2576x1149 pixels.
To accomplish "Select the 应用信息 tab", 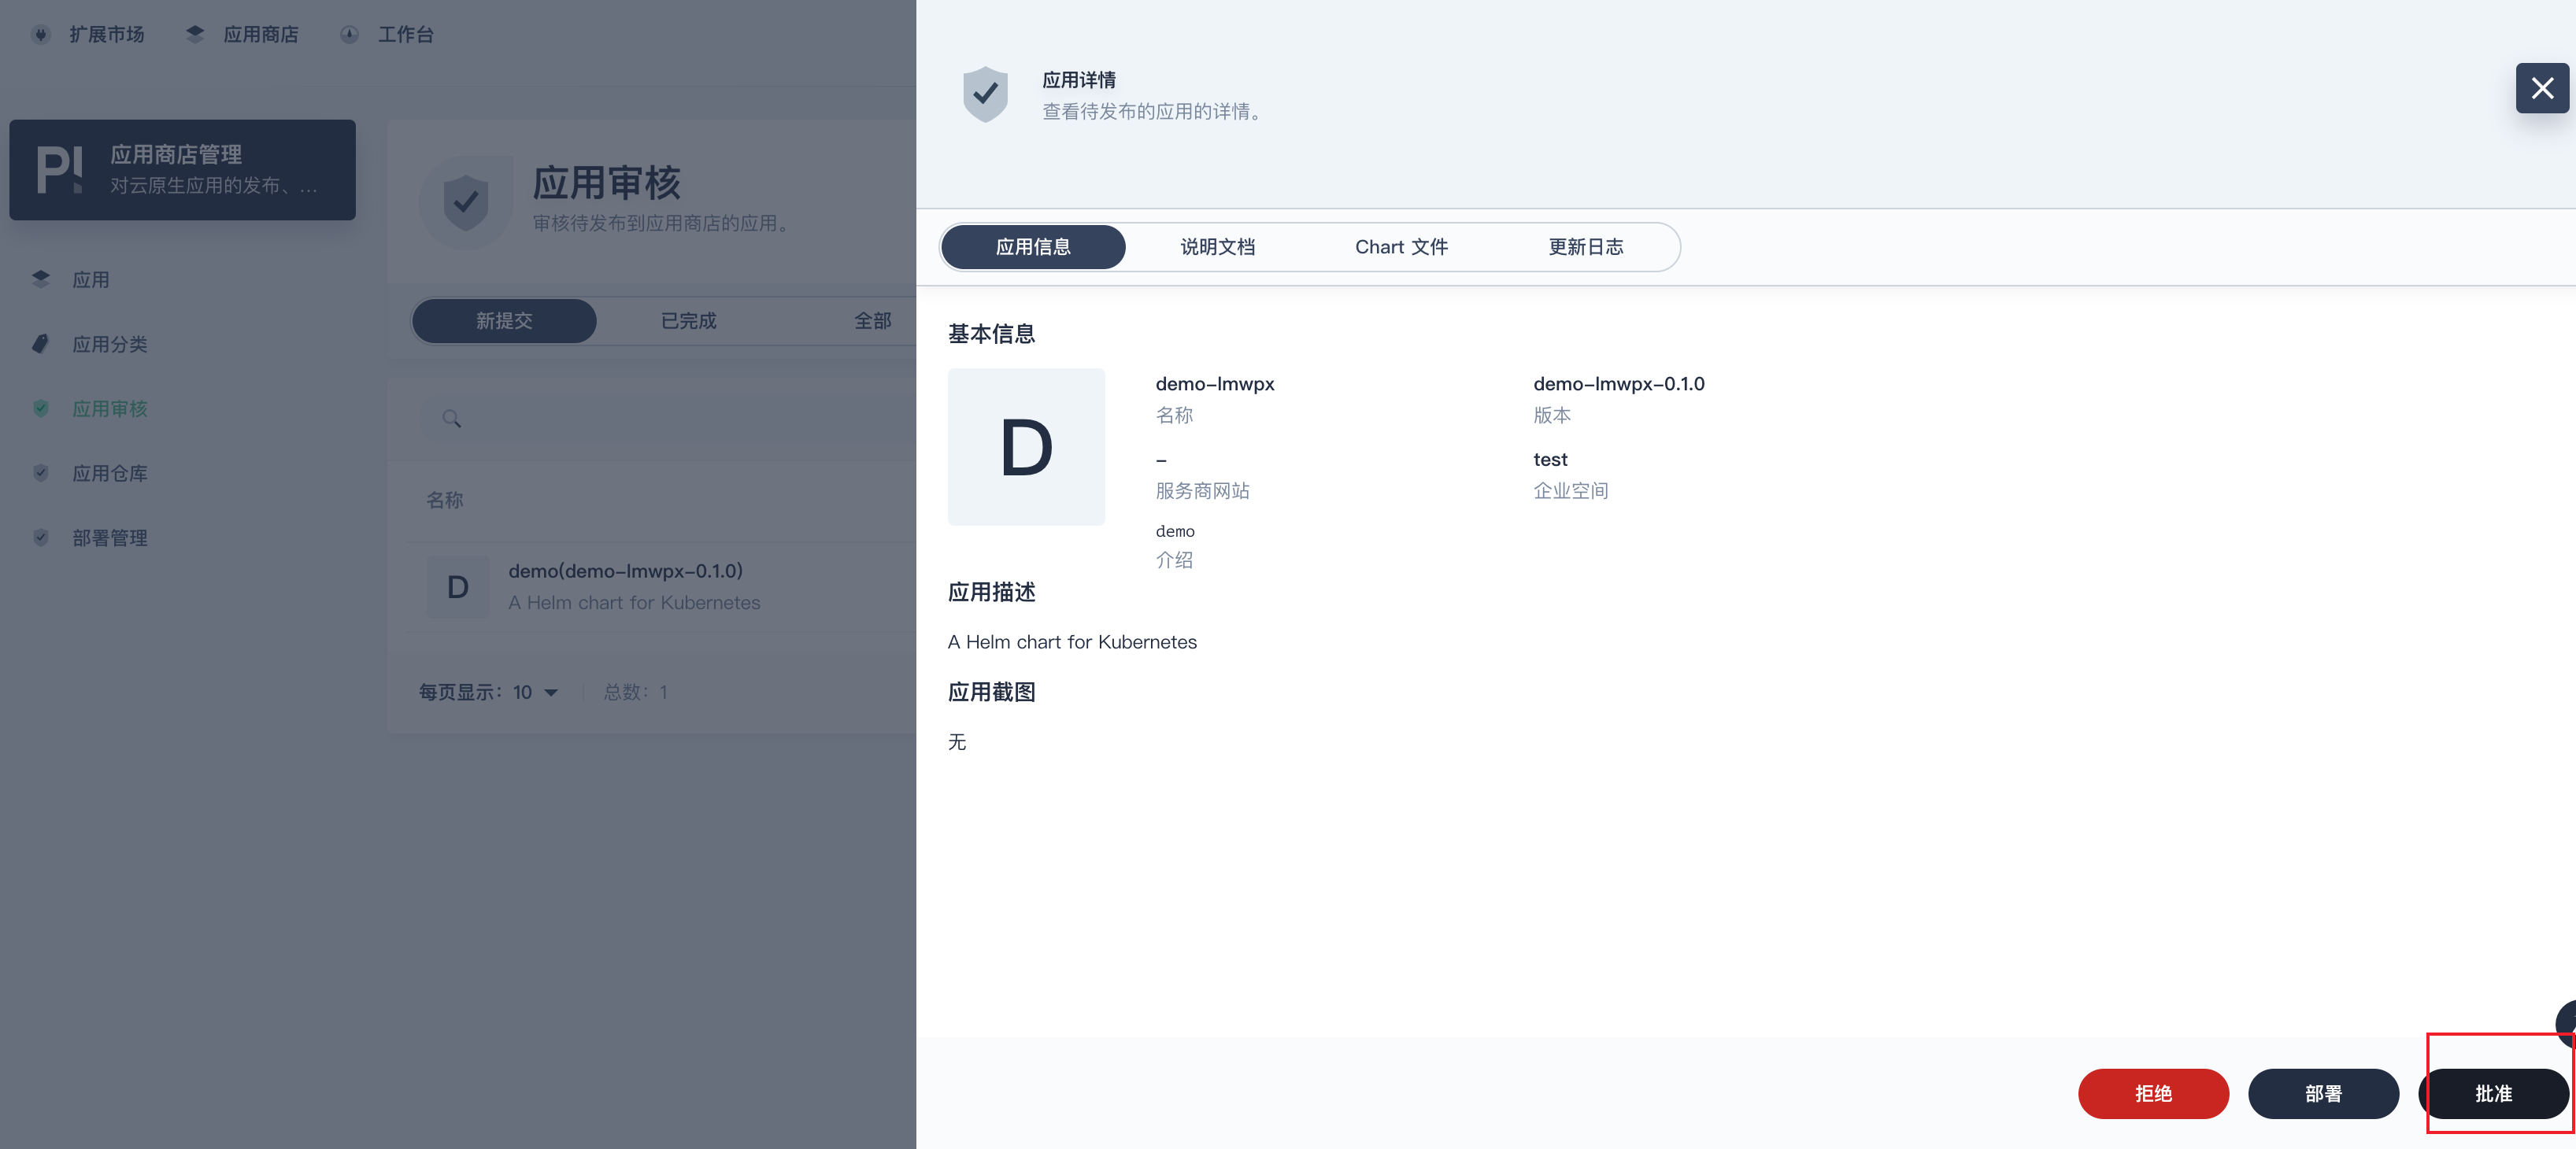I will 1033,247.
